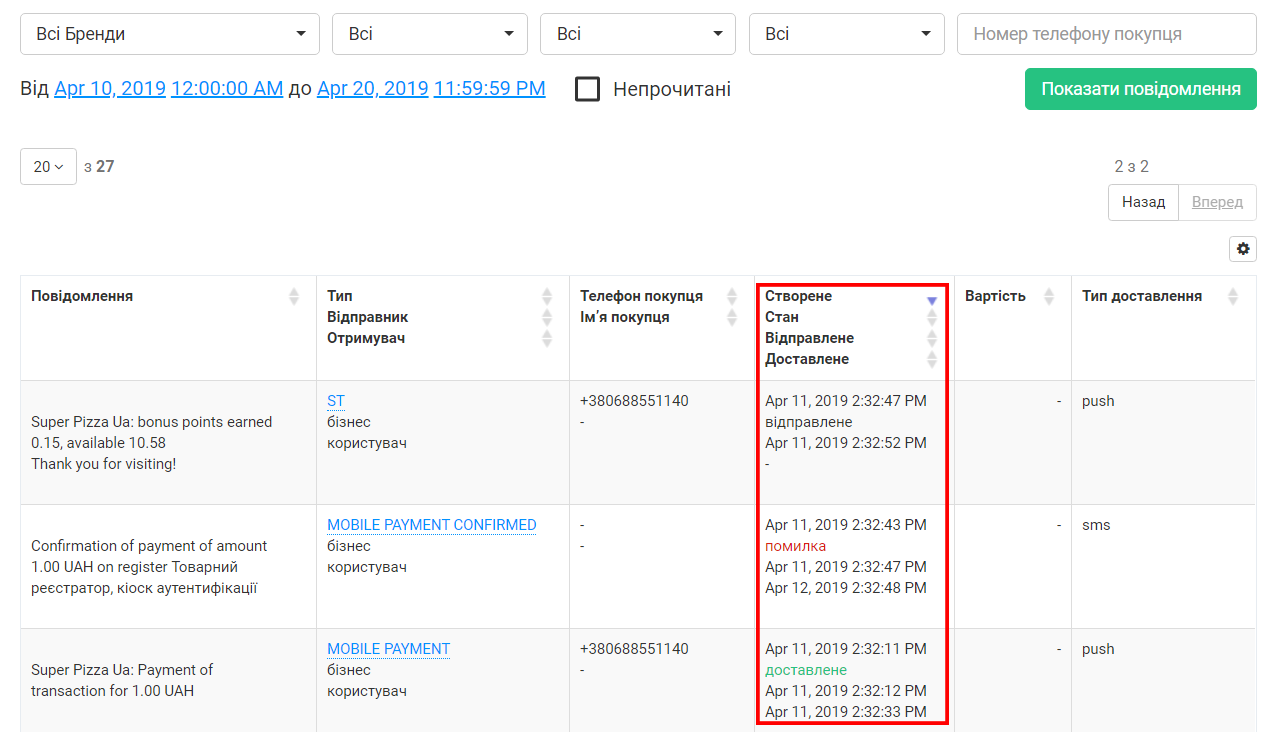Click the ST message type link
Image resolution: width=1267 pixels, height=732 pixels.
coord(336,401)
